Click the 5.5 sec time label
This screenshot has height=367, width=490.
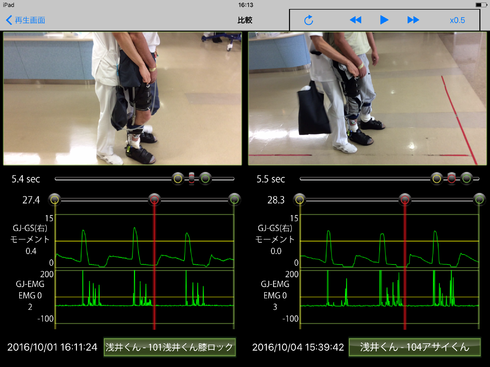[271, 179]
